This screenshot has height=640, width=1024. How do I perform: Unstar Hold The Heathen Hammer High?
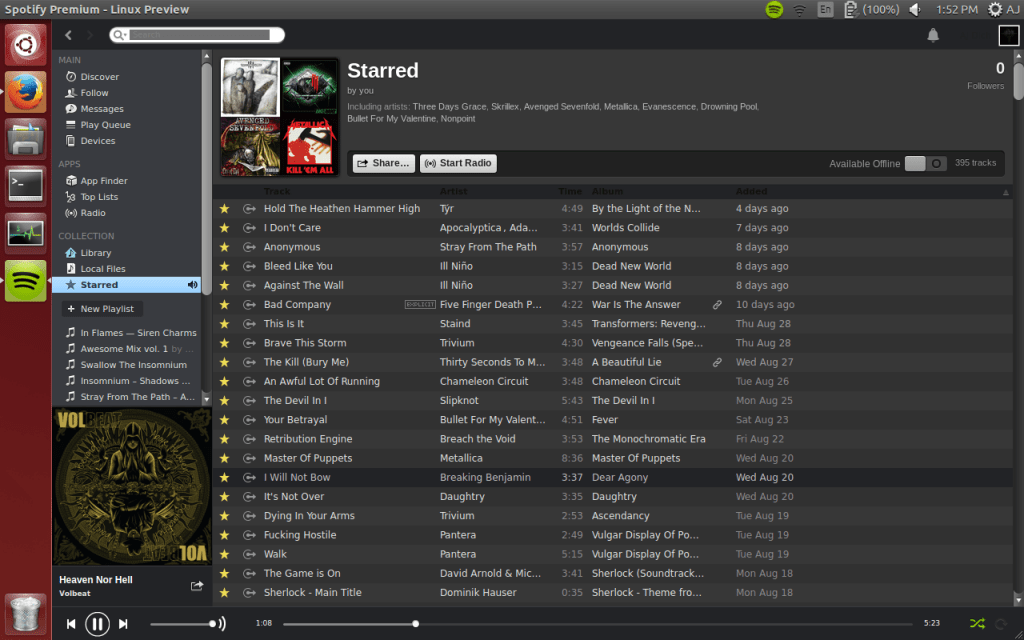[x=224, y=208]
